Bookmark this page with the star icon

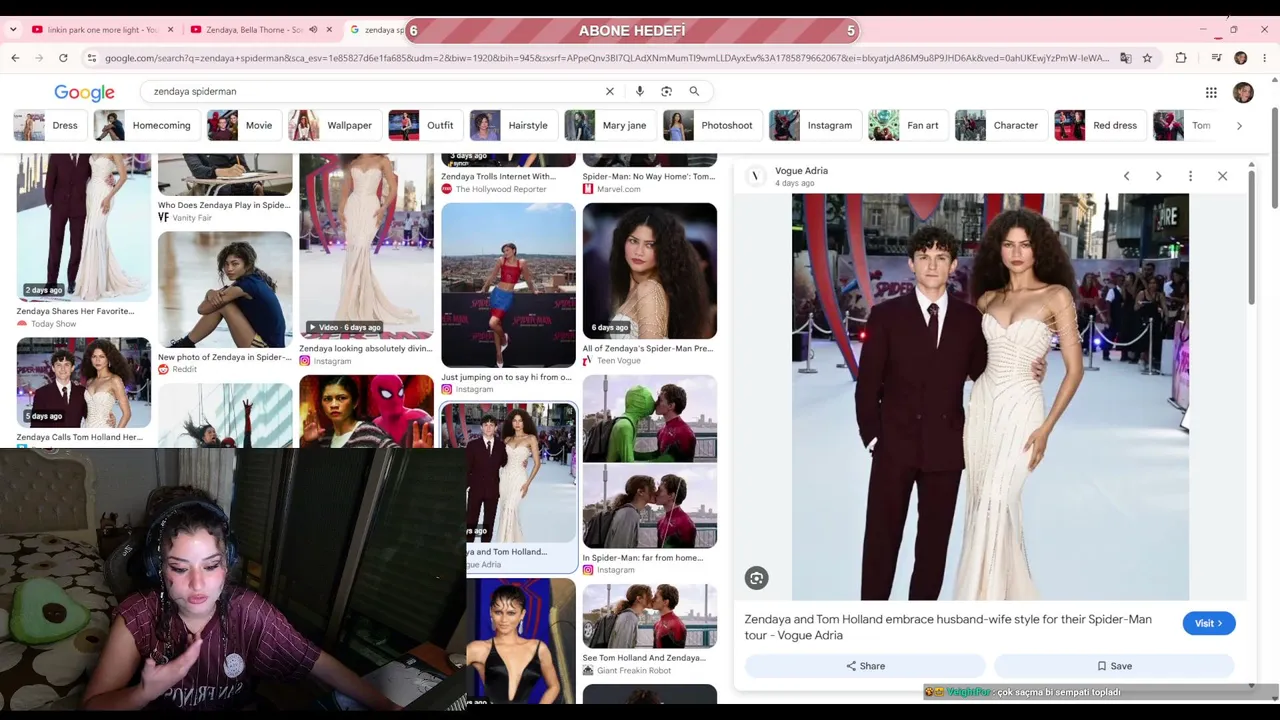pos(1147,58)
